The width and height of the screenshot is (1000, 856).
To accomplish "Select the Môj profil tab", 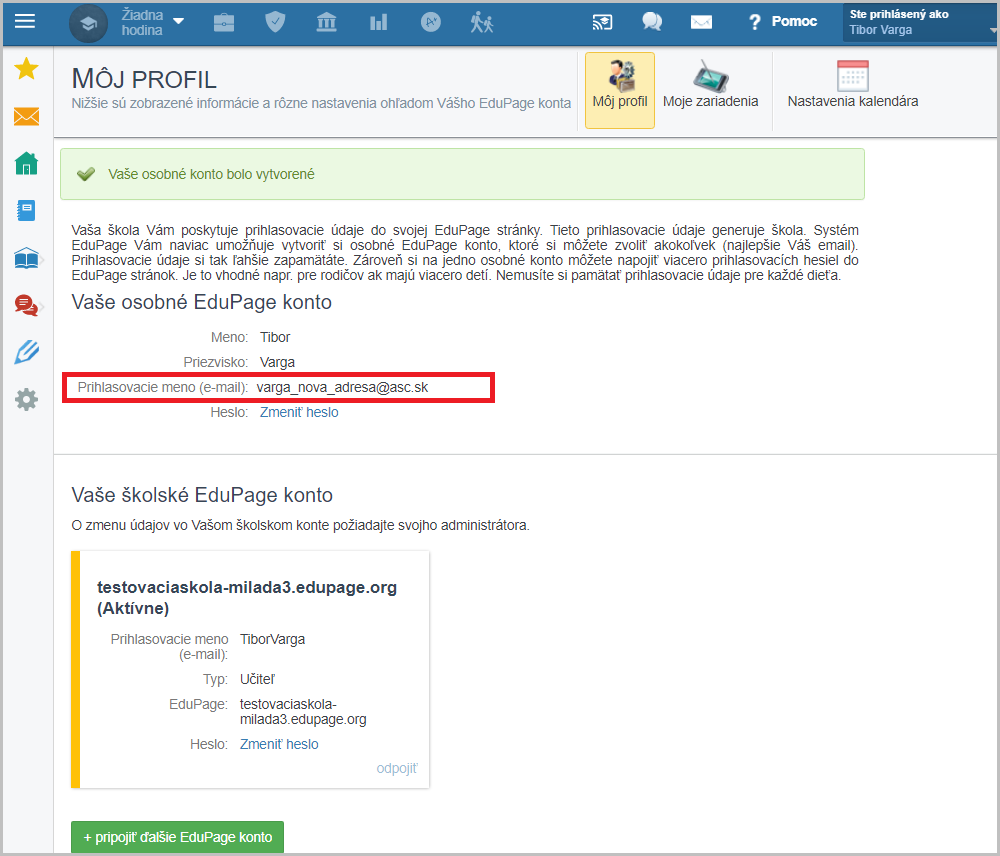I will click(x=620, y=90).
